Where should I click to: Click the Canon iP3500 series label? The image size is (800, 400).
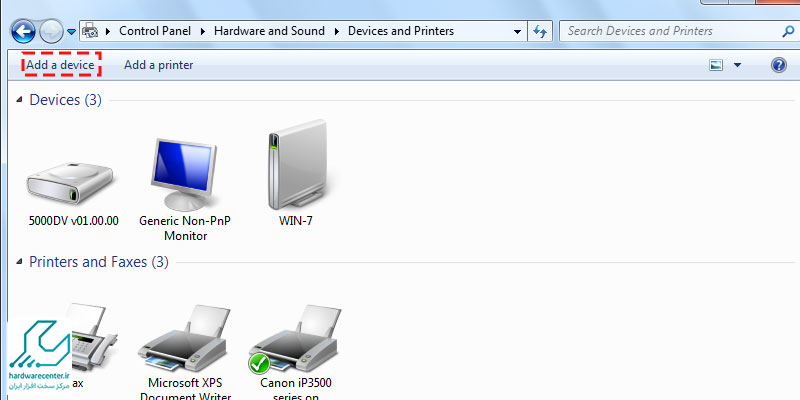point(296,389)
